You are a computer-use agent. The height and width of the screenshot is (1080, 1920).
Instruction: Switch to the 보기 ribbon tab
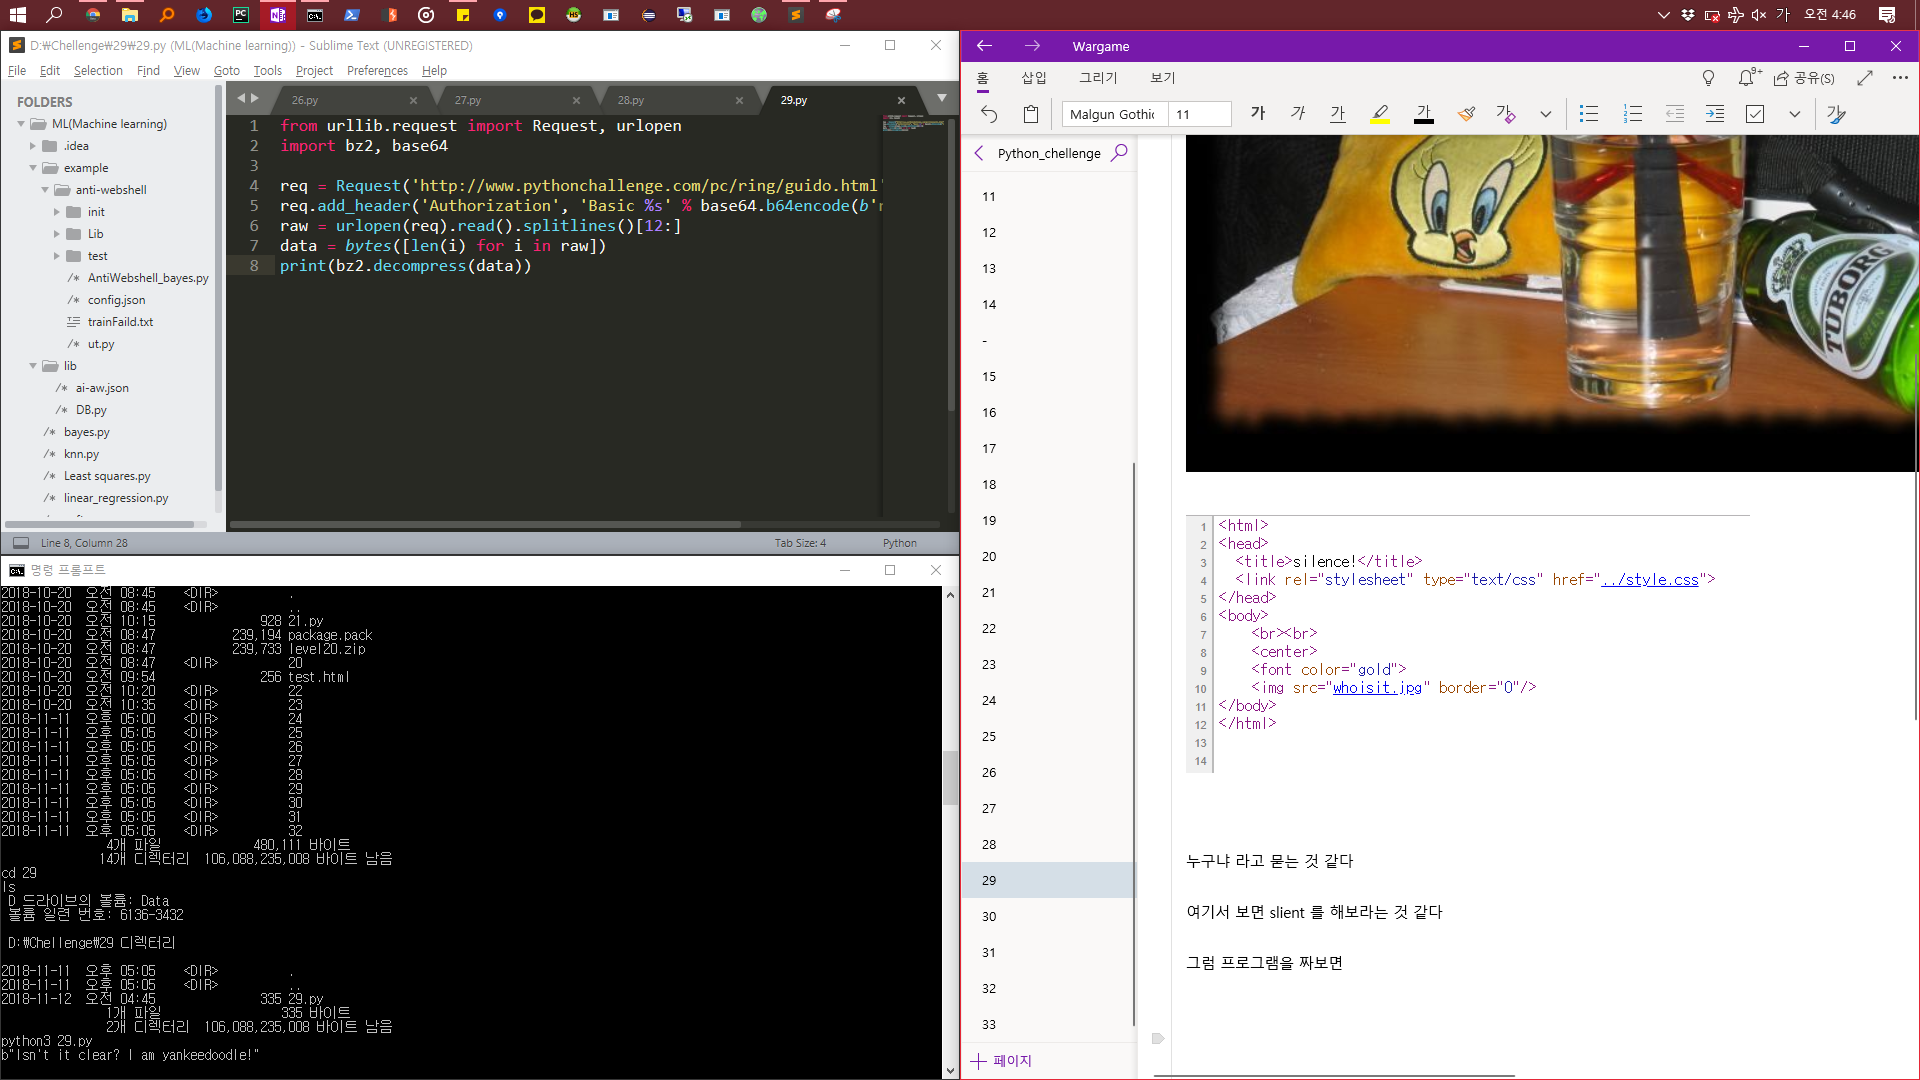1163,78
